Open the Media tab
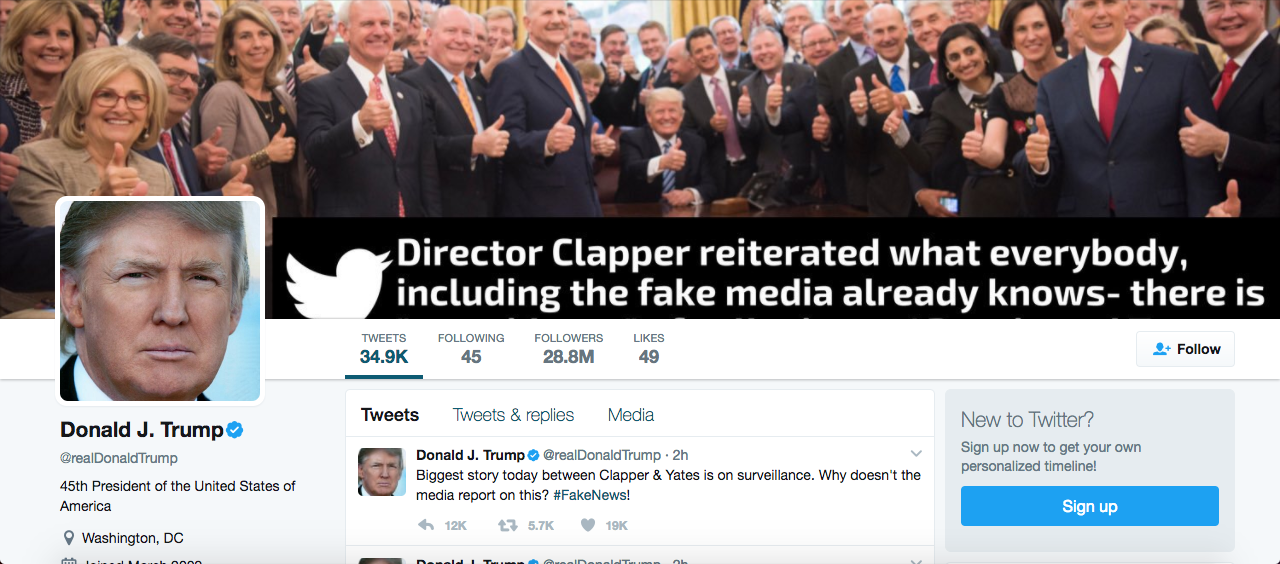The width and height of the screenshot is (1280, 564). click(631, 415)
